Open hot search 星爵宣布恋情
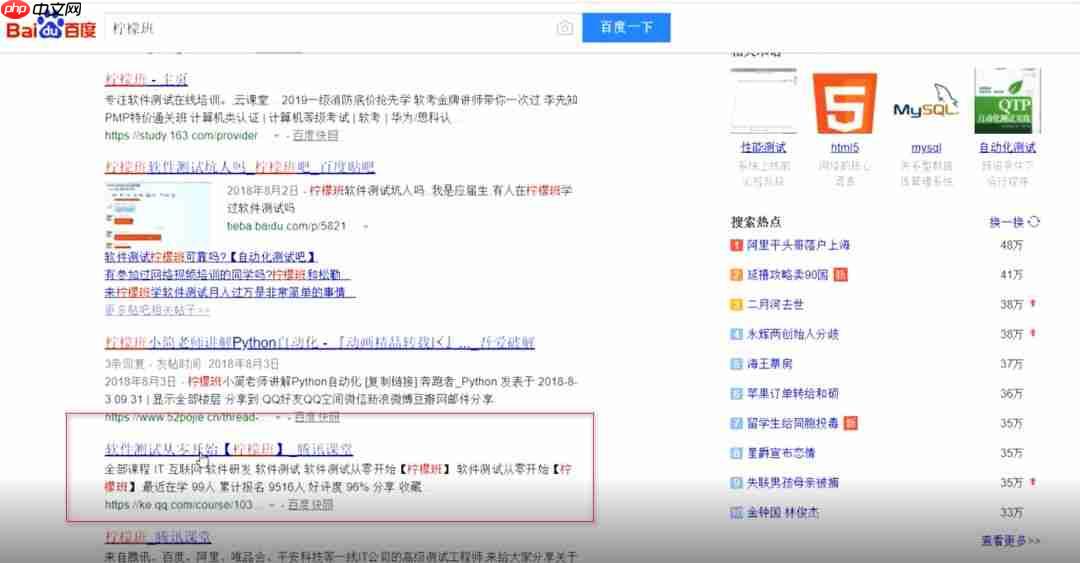The width and height of the screenshot is (1080, 563). [x=781, y=453]
